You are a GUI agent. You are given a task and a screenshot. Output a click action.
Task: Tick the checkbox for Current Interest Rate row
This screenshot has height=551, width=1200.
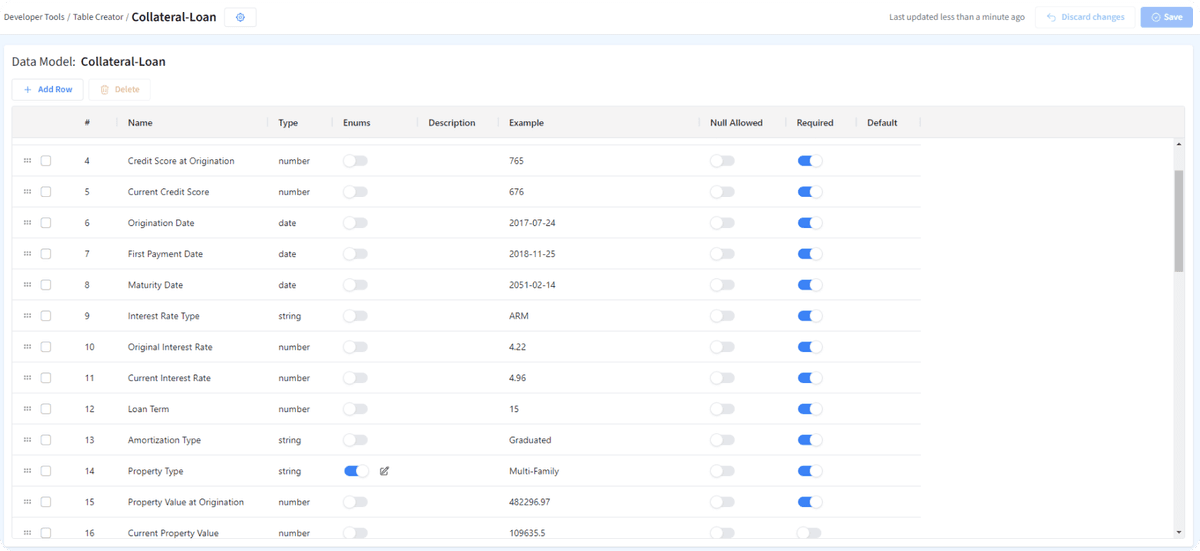coord(46,378)
